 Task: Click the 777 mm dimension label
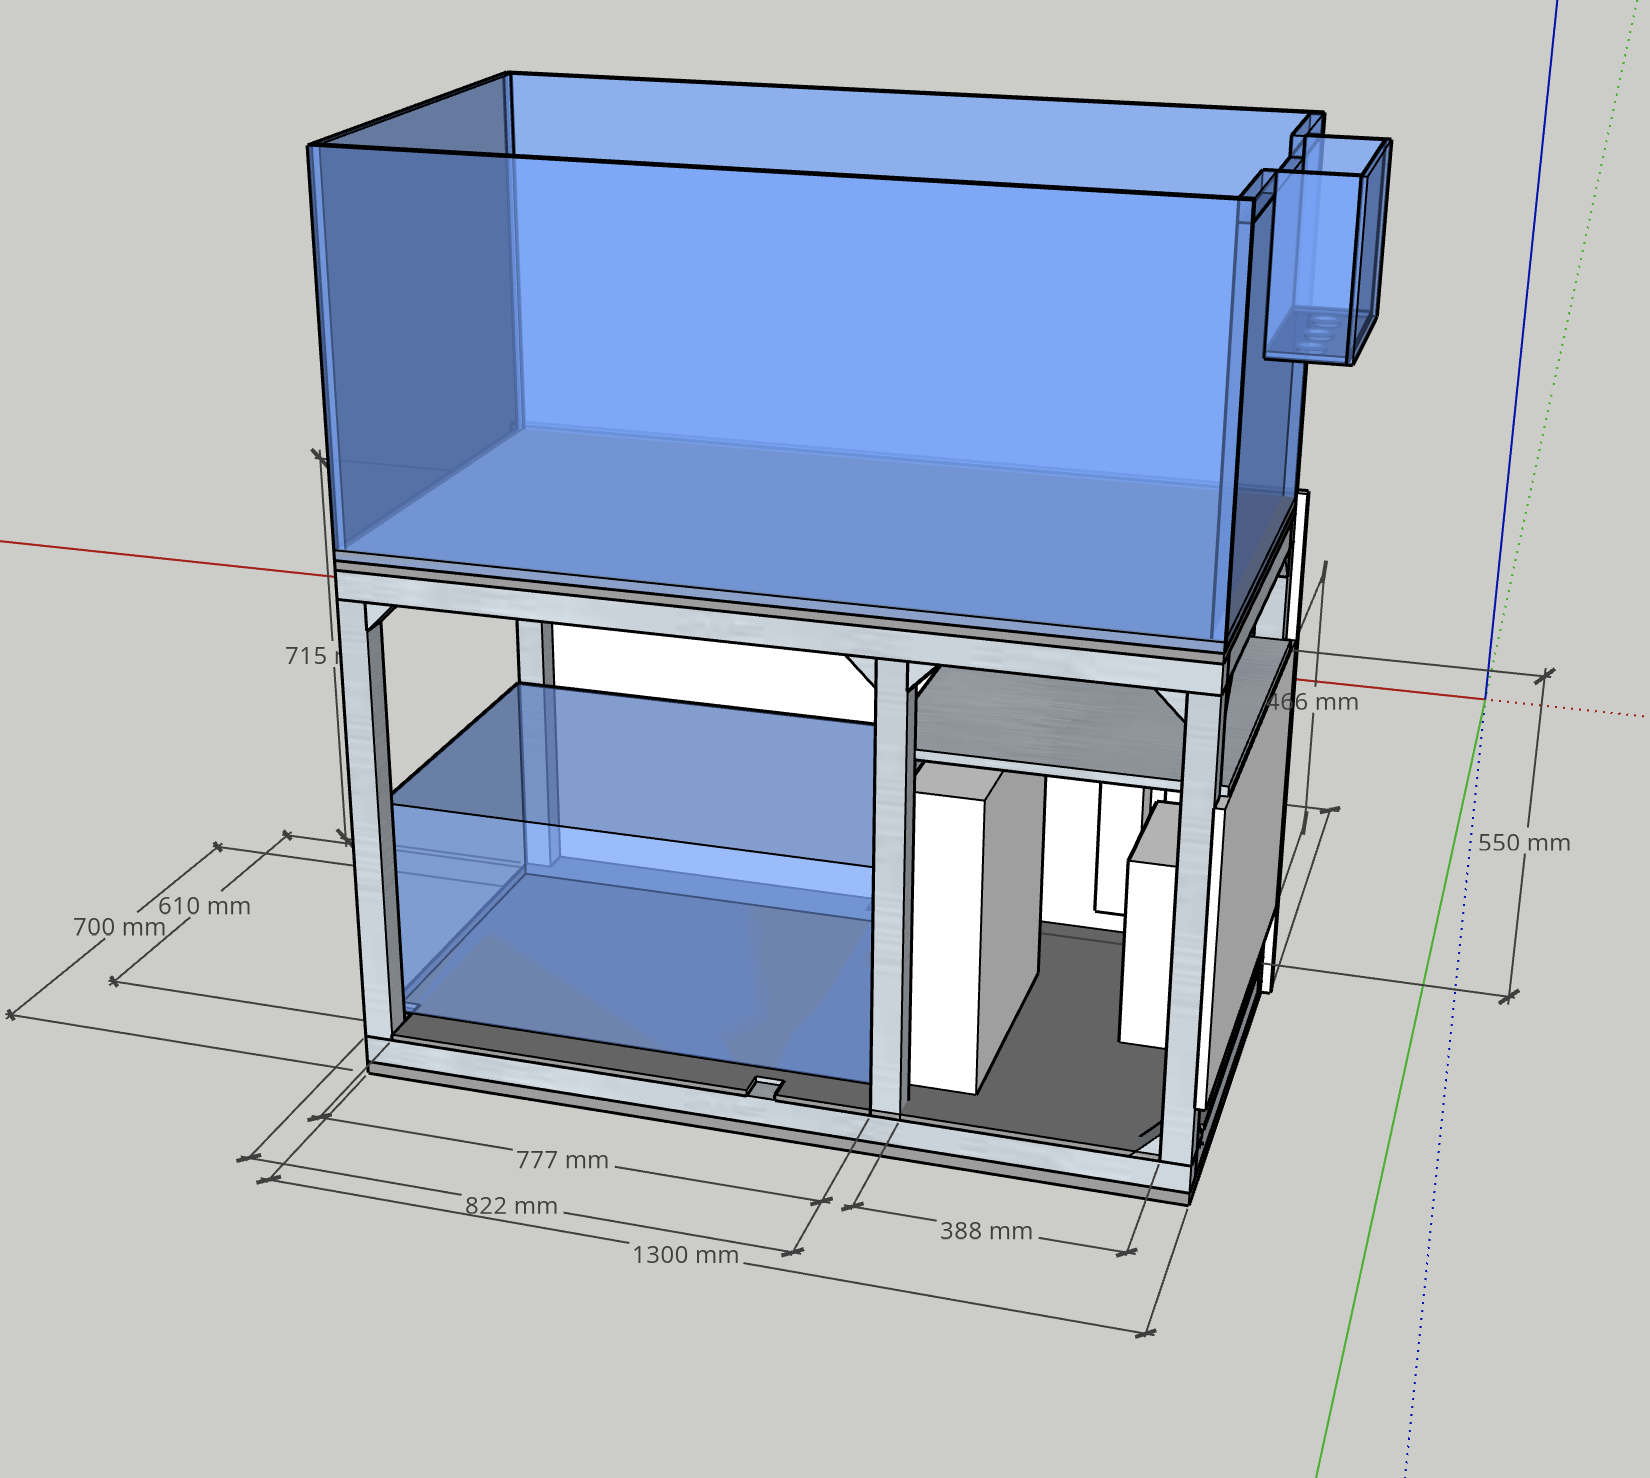tap(562, 1160)
